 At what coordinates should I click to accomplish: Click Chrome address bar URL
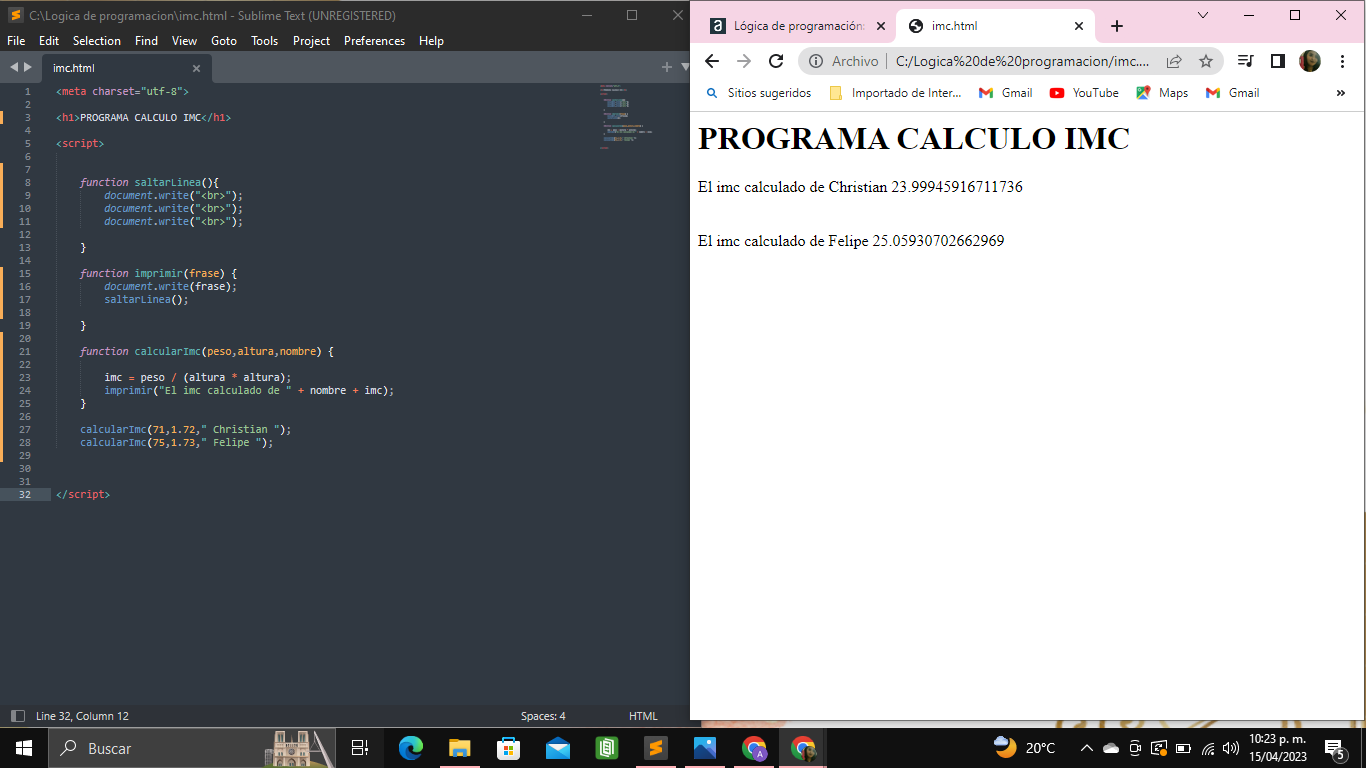tap(1022, 61)
